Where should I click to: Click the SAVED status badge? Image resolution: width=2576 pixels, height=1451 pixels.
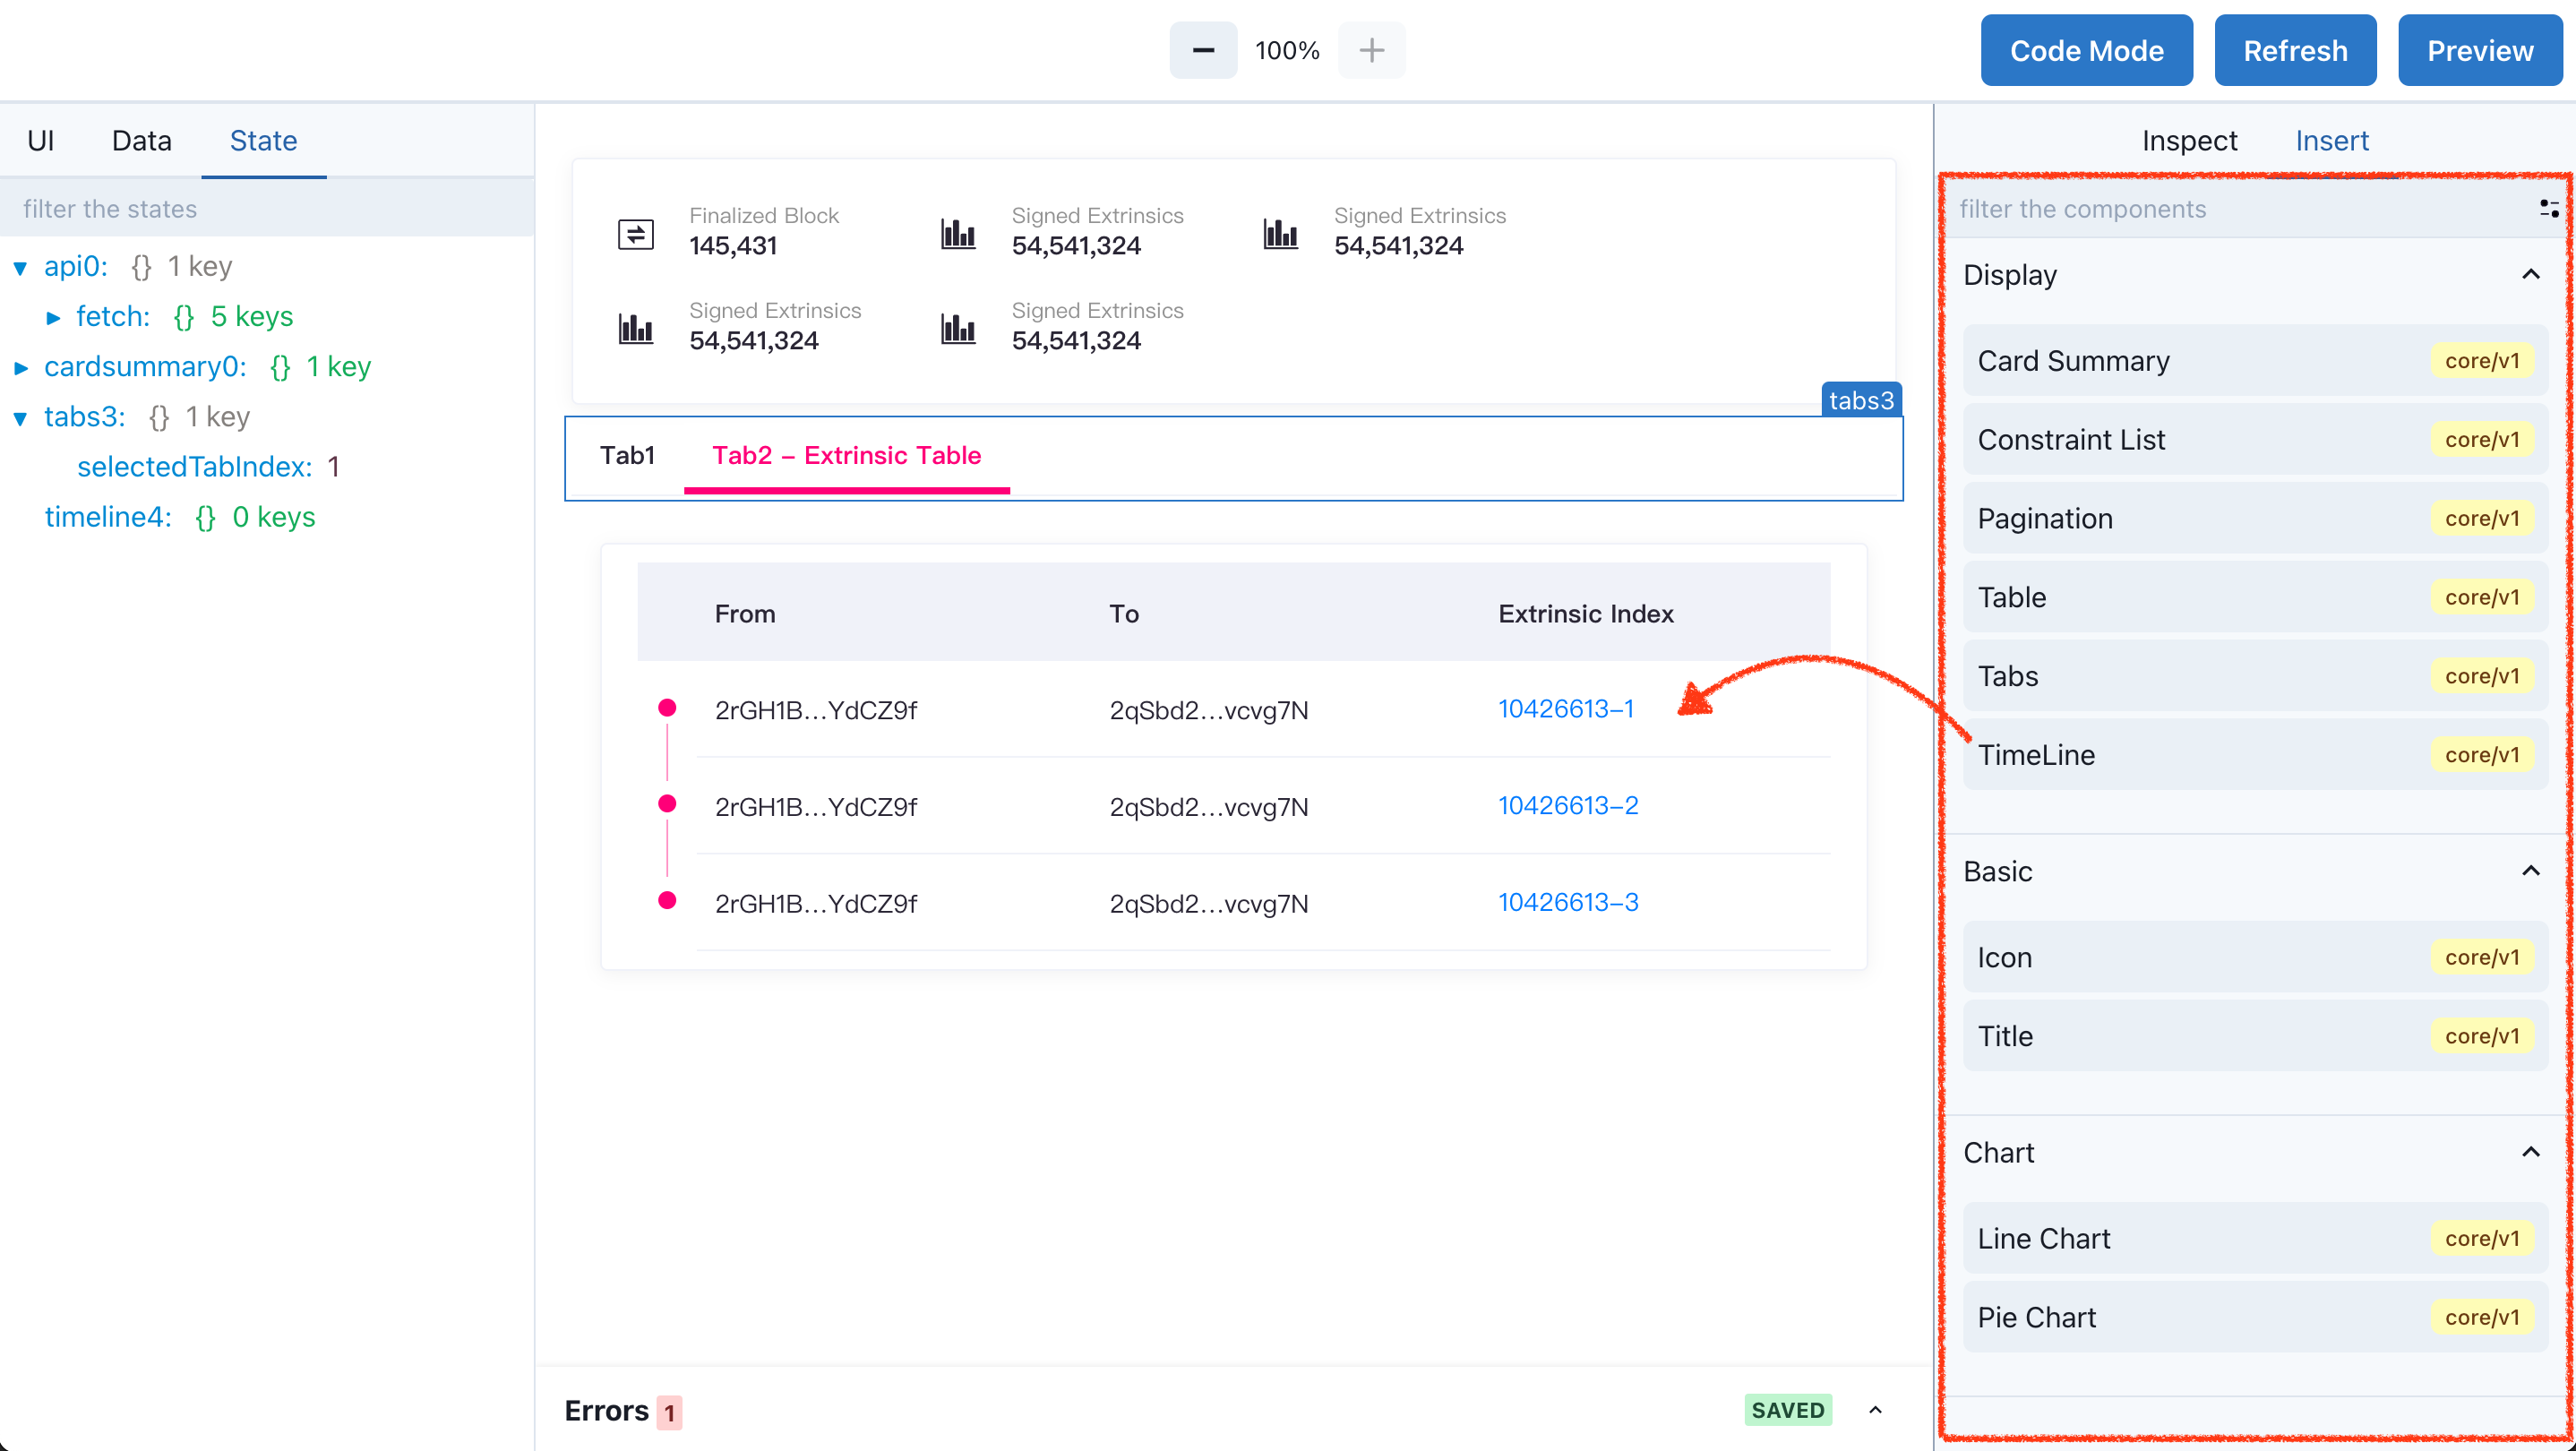point(1788,1410)
